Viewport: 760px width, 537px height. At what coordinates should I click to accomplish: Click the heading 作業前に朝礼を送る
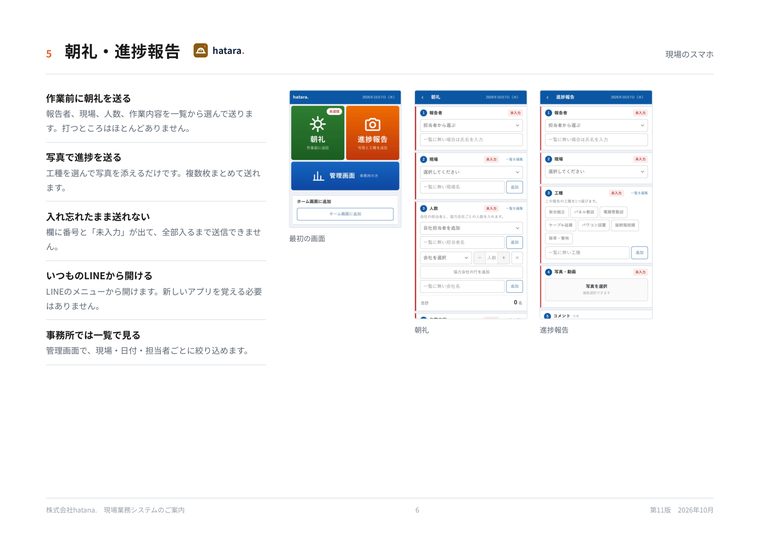[88, 98]
